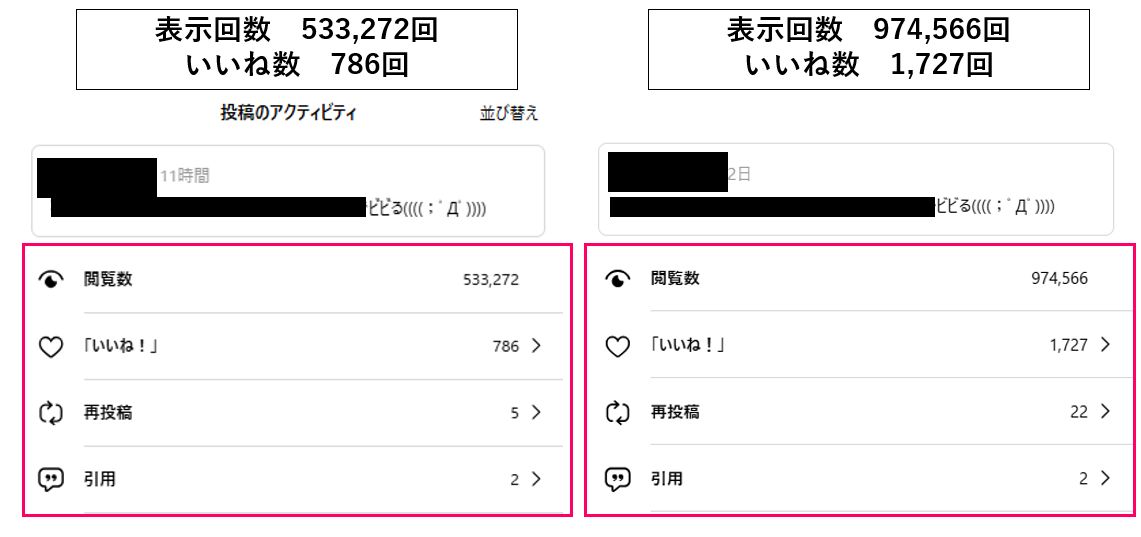Viewport: 1141px width, 537px height.
Task: Open the post card posted 2日 ago
Action: tap(858, 190)
